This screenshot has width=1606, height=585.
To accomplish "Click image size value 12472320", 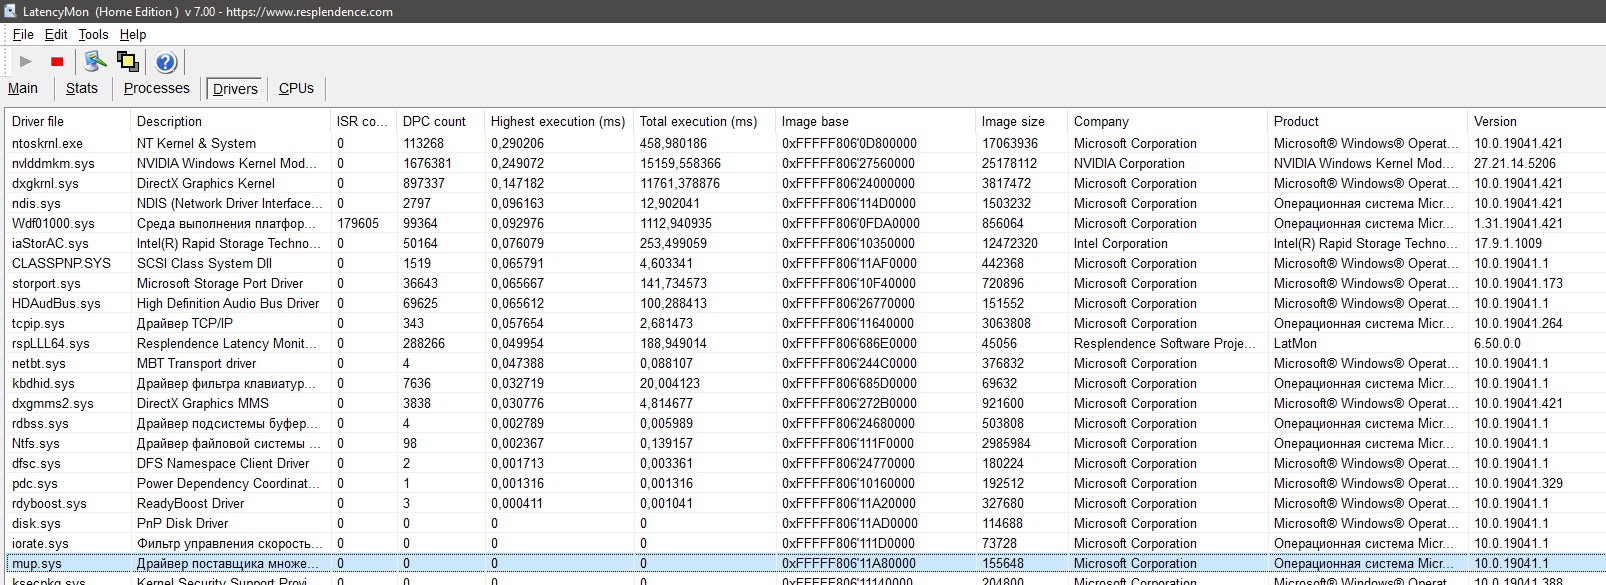I will [1010, 243].
